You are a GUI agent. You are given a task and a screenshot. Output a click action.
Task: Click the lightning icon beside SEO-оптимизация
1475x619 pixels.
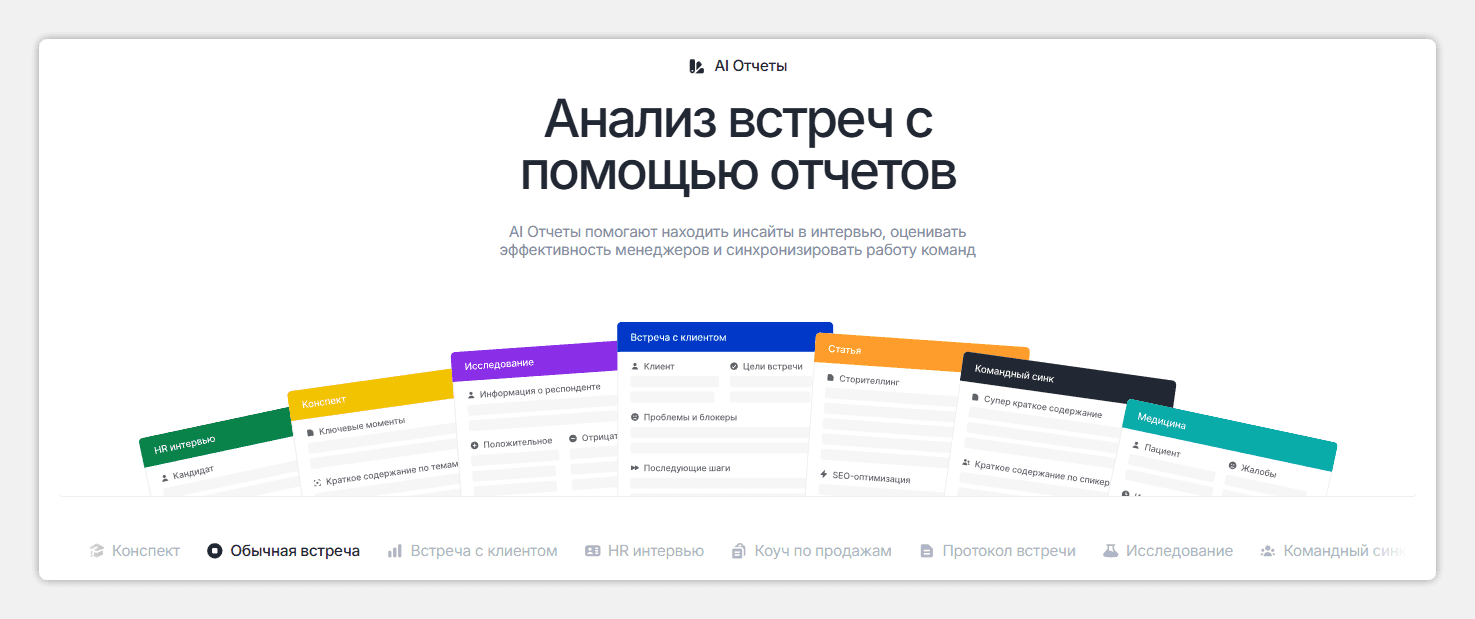coord(824,474)
